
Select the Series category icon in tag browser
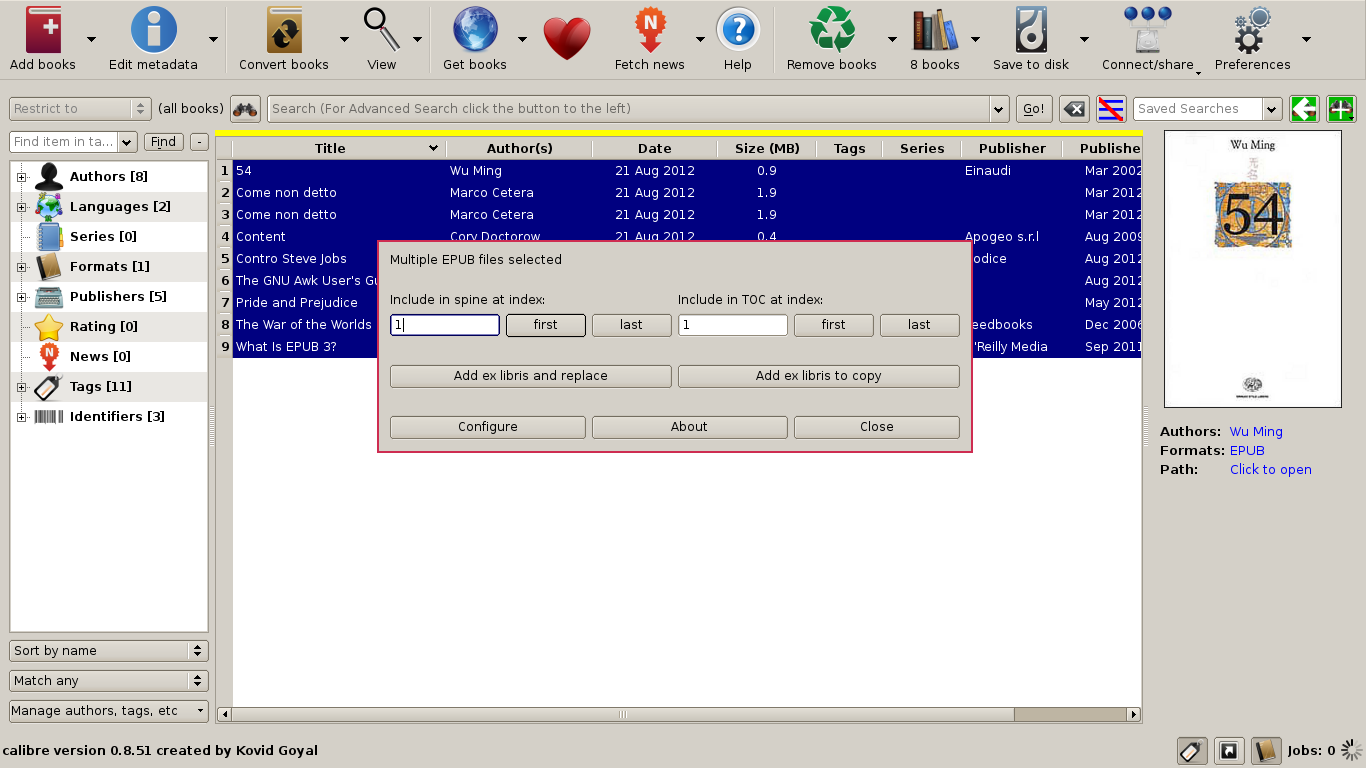click(x=49, y=237)
